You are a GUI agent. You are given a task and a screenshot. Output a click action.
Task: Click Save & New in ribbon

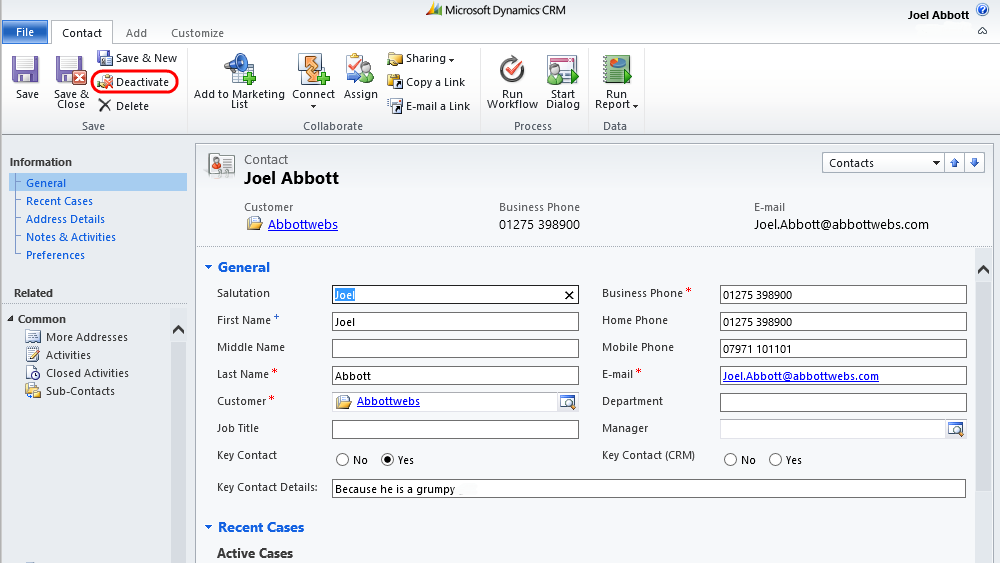point(137,58)
